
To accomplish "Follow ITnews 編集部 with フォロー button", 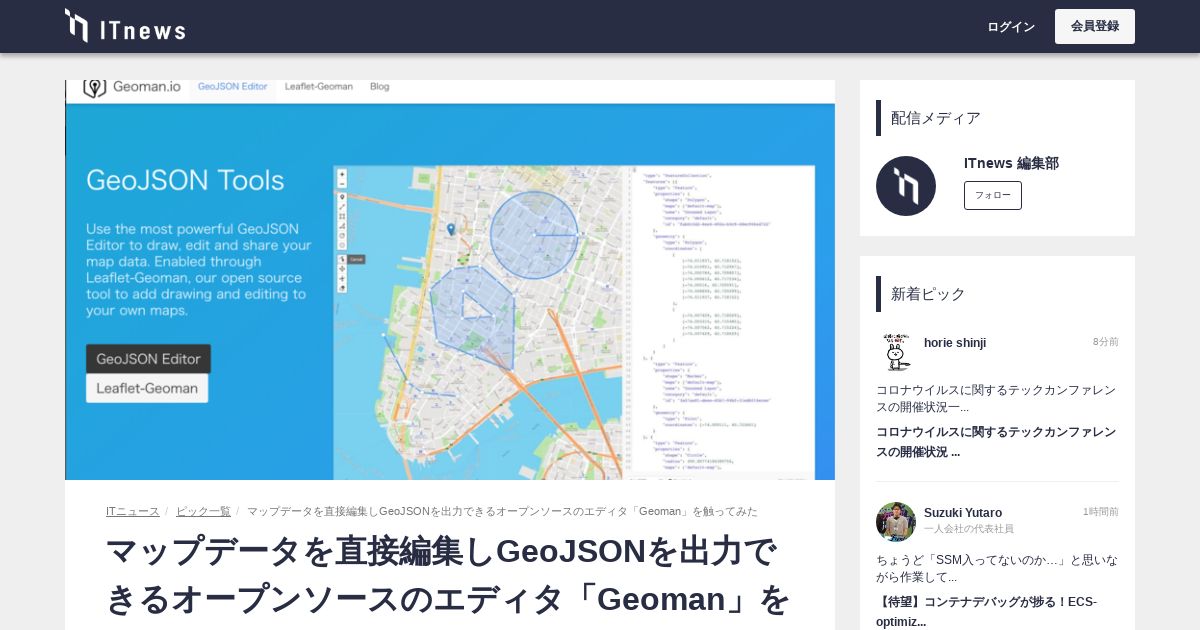I will tap(993, 195).
